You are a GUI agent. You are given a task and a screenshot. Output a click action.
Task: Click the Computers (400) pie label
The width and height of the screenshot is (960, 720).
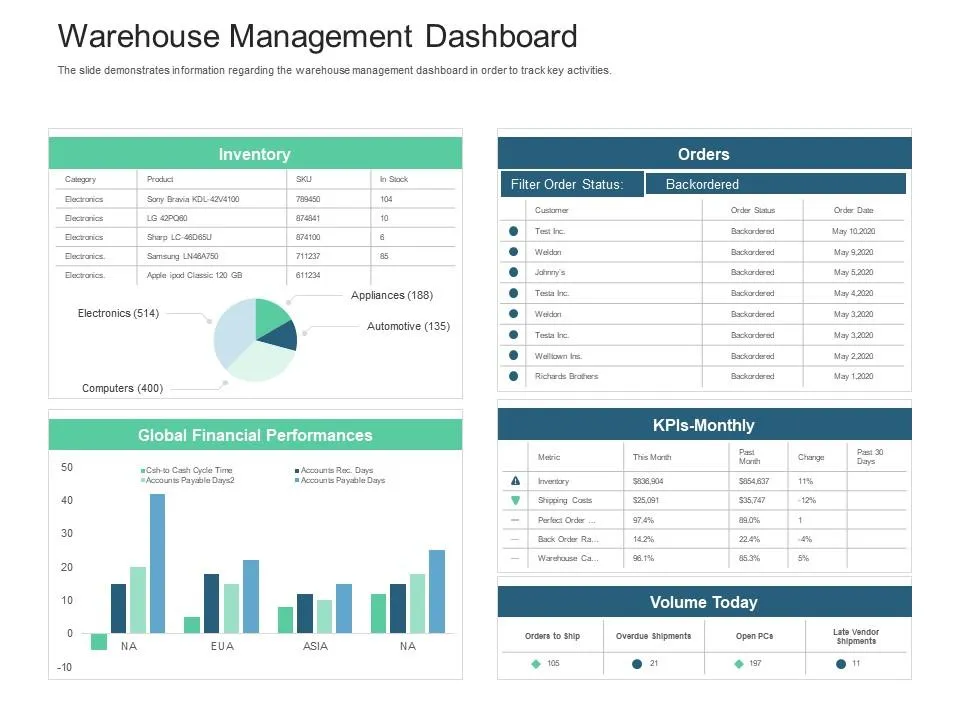122,388
